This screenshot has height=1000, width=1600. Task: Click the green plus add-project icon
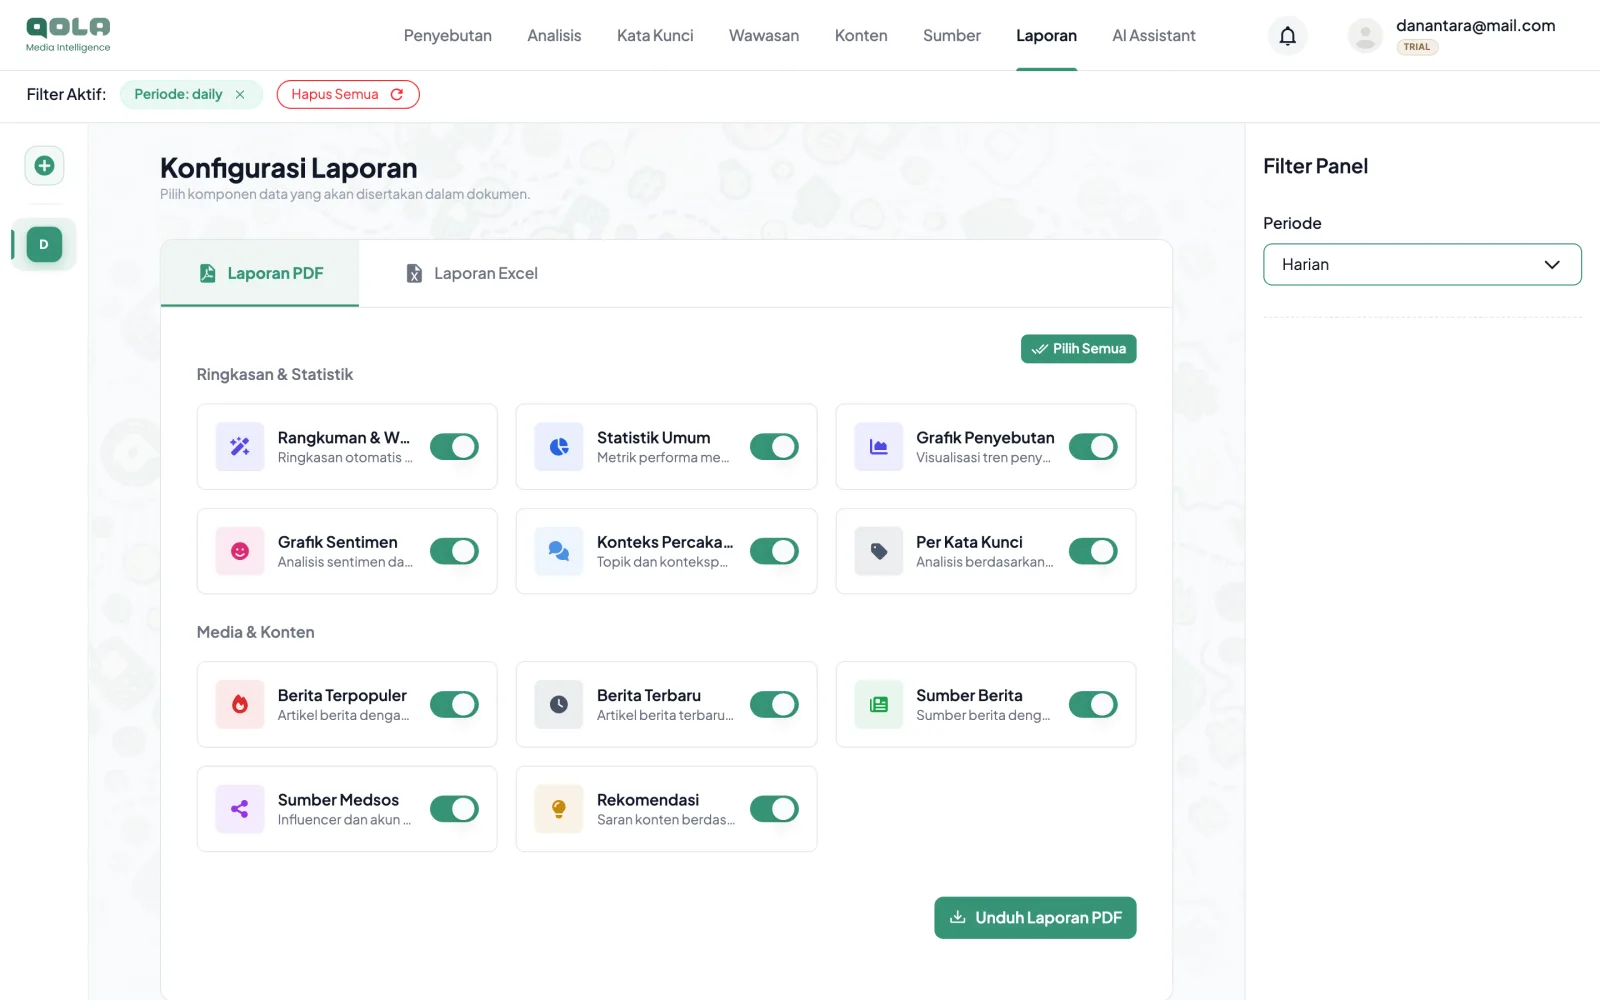point(44,166)
